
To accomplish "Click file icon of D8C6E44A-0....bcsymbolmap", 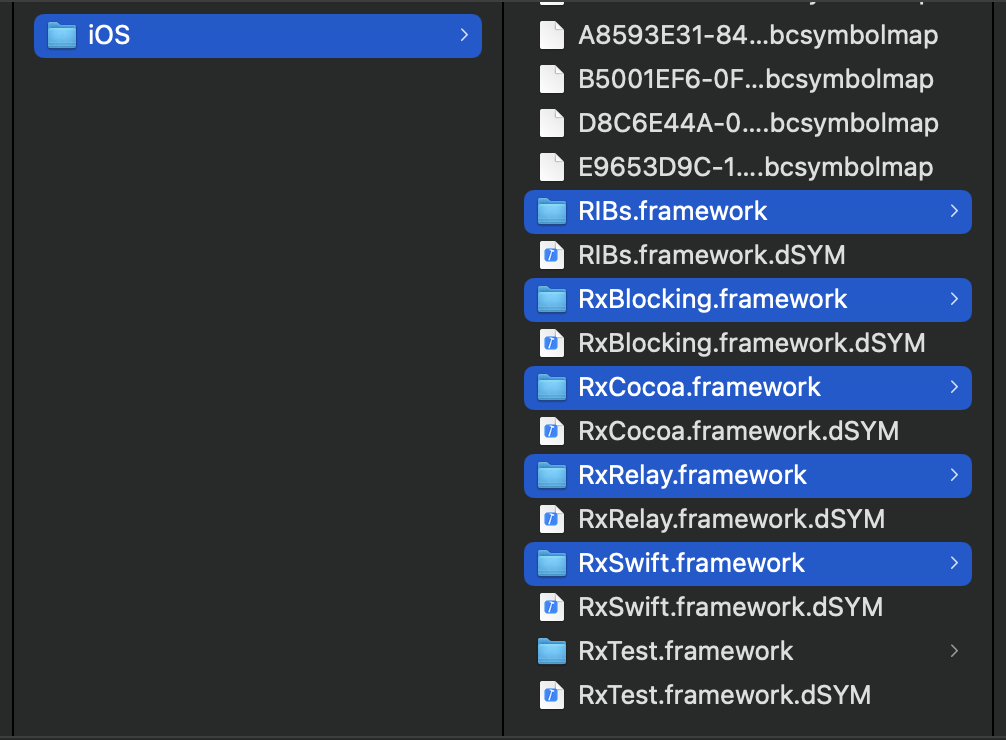I will [552, 123].
